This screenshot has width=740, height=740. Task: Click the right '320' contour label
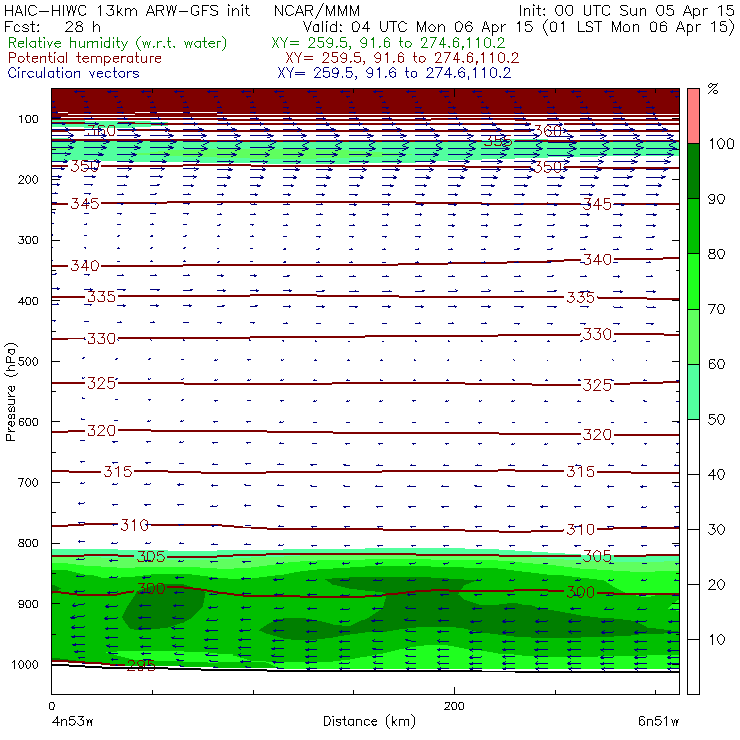(597, 435)
